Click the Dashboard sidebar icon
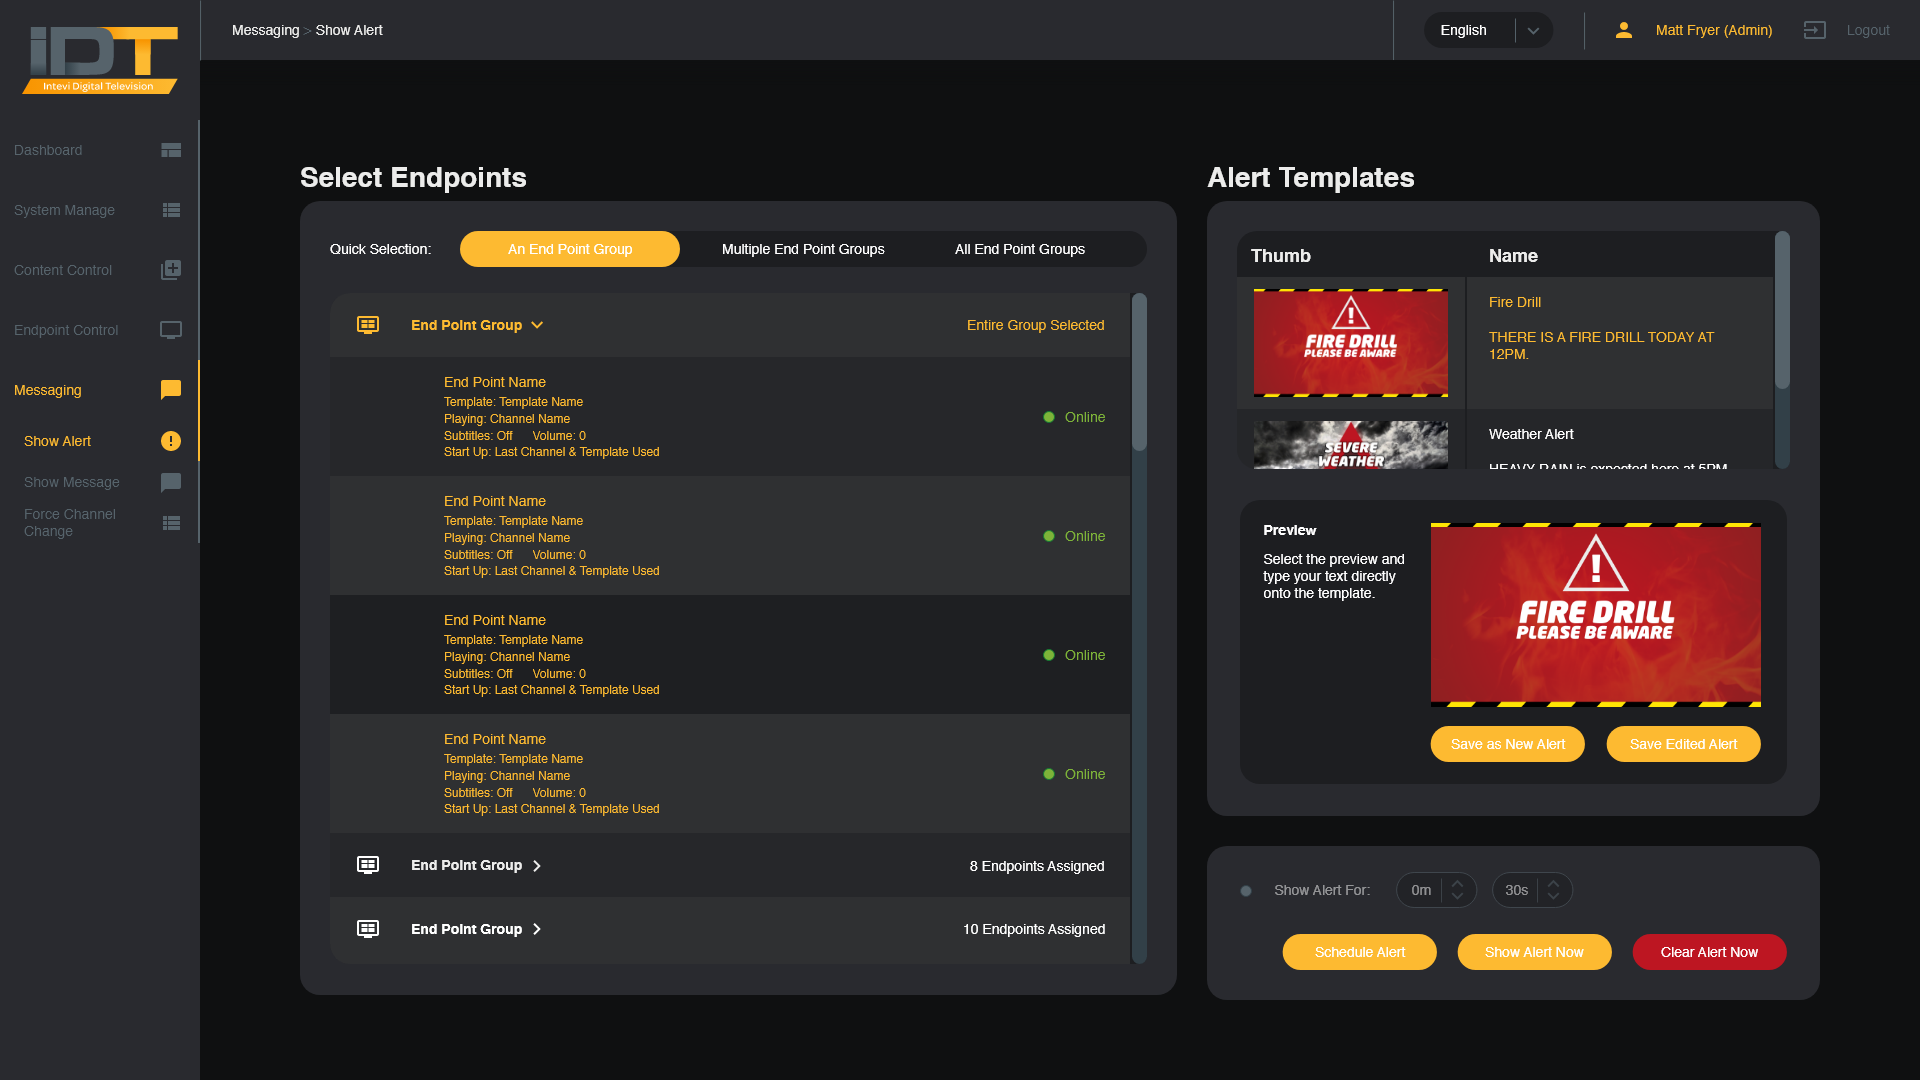The height and width of the screenshot is (1080, 1920). (x=171, y=150)
